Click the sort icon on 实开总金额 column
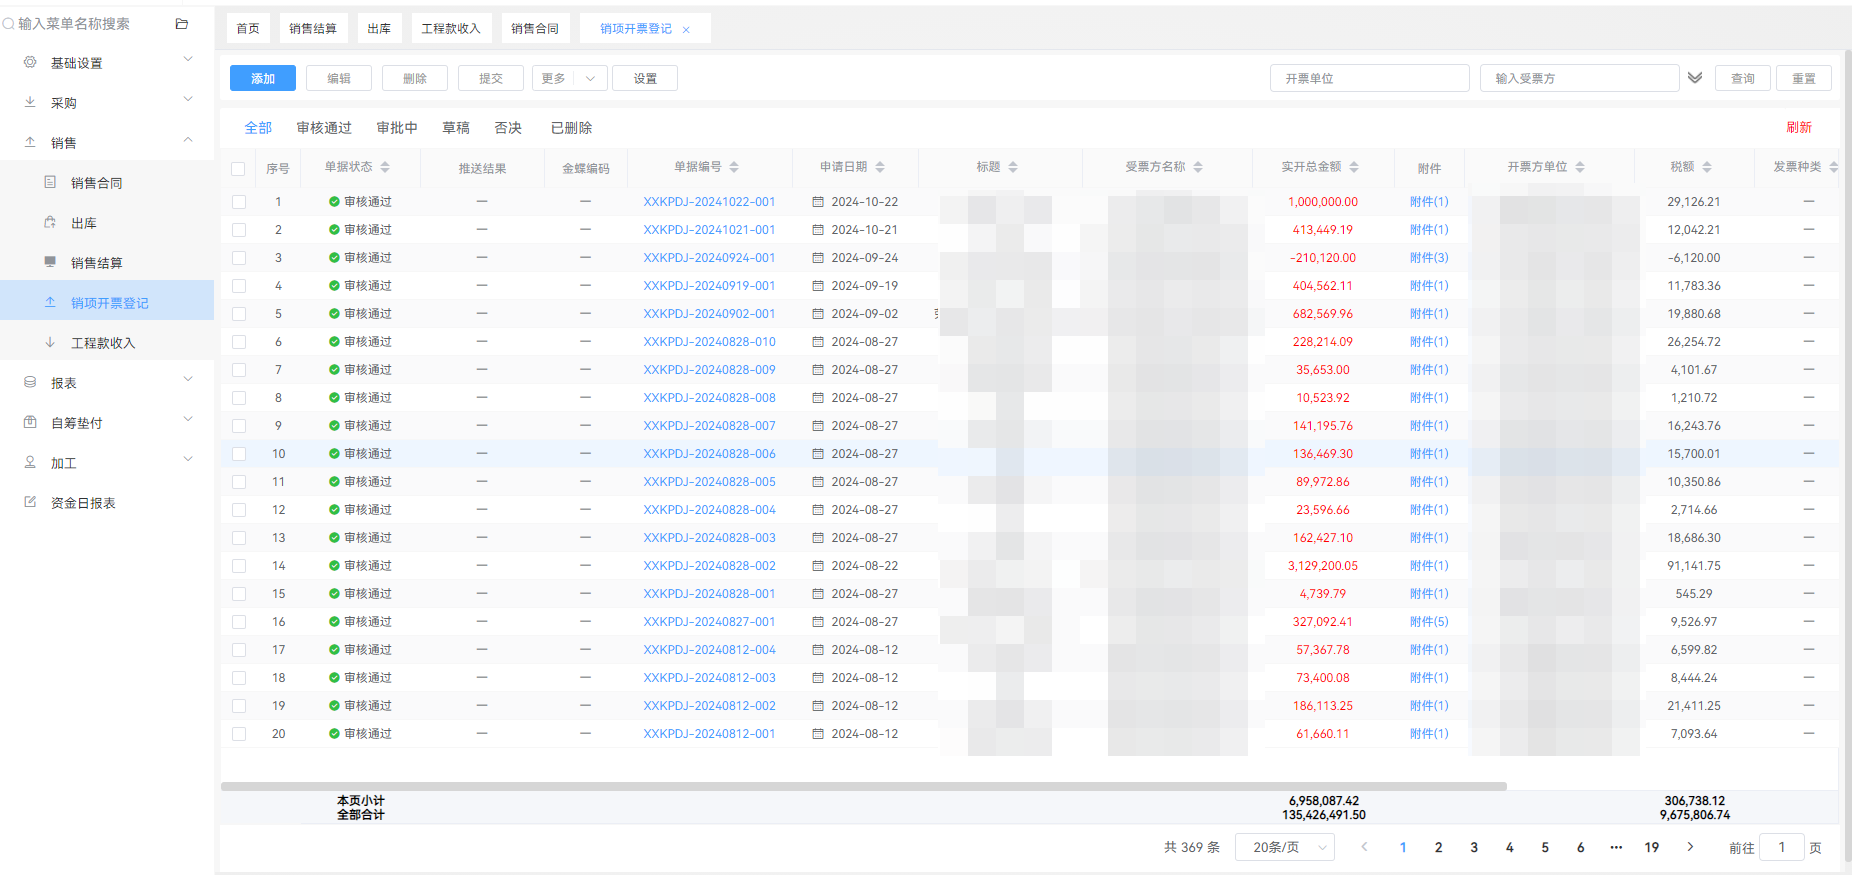Viewport: 1852px width, 875px height. coord(1354,167)
